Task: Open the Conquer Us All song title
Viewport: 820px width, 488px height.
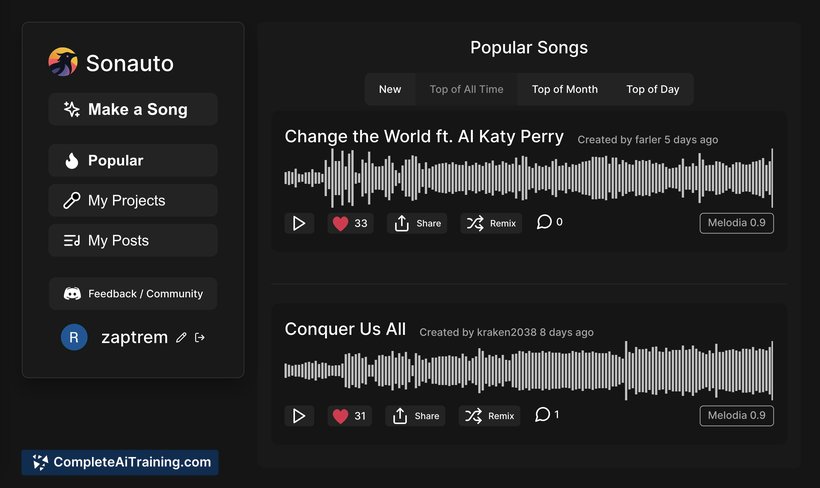Action: click(345, 329)
